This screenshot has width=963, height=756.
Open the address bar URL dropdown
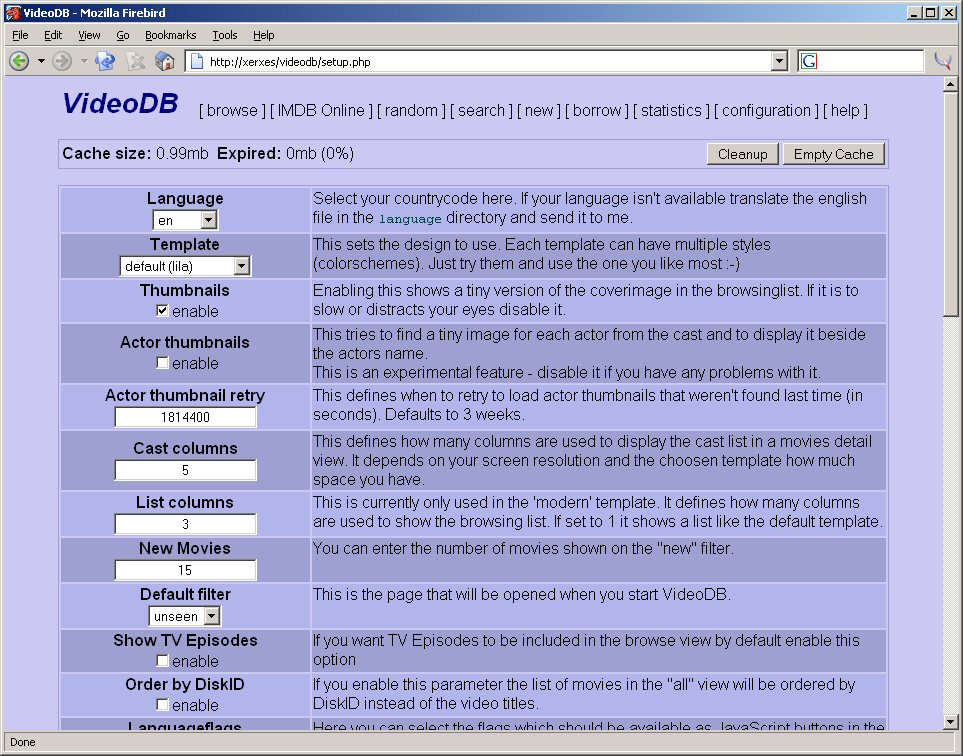point(779,61)
